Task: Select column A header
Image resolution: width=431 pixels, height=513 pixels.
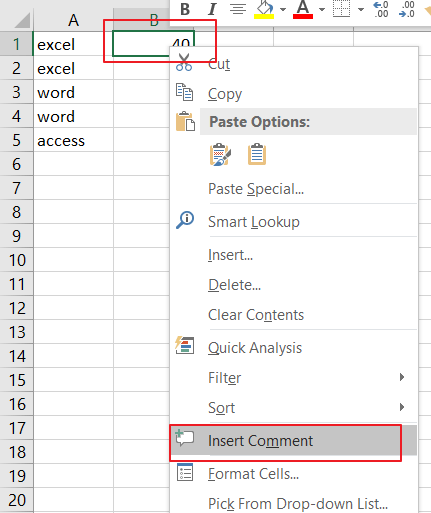Action: 73,20
